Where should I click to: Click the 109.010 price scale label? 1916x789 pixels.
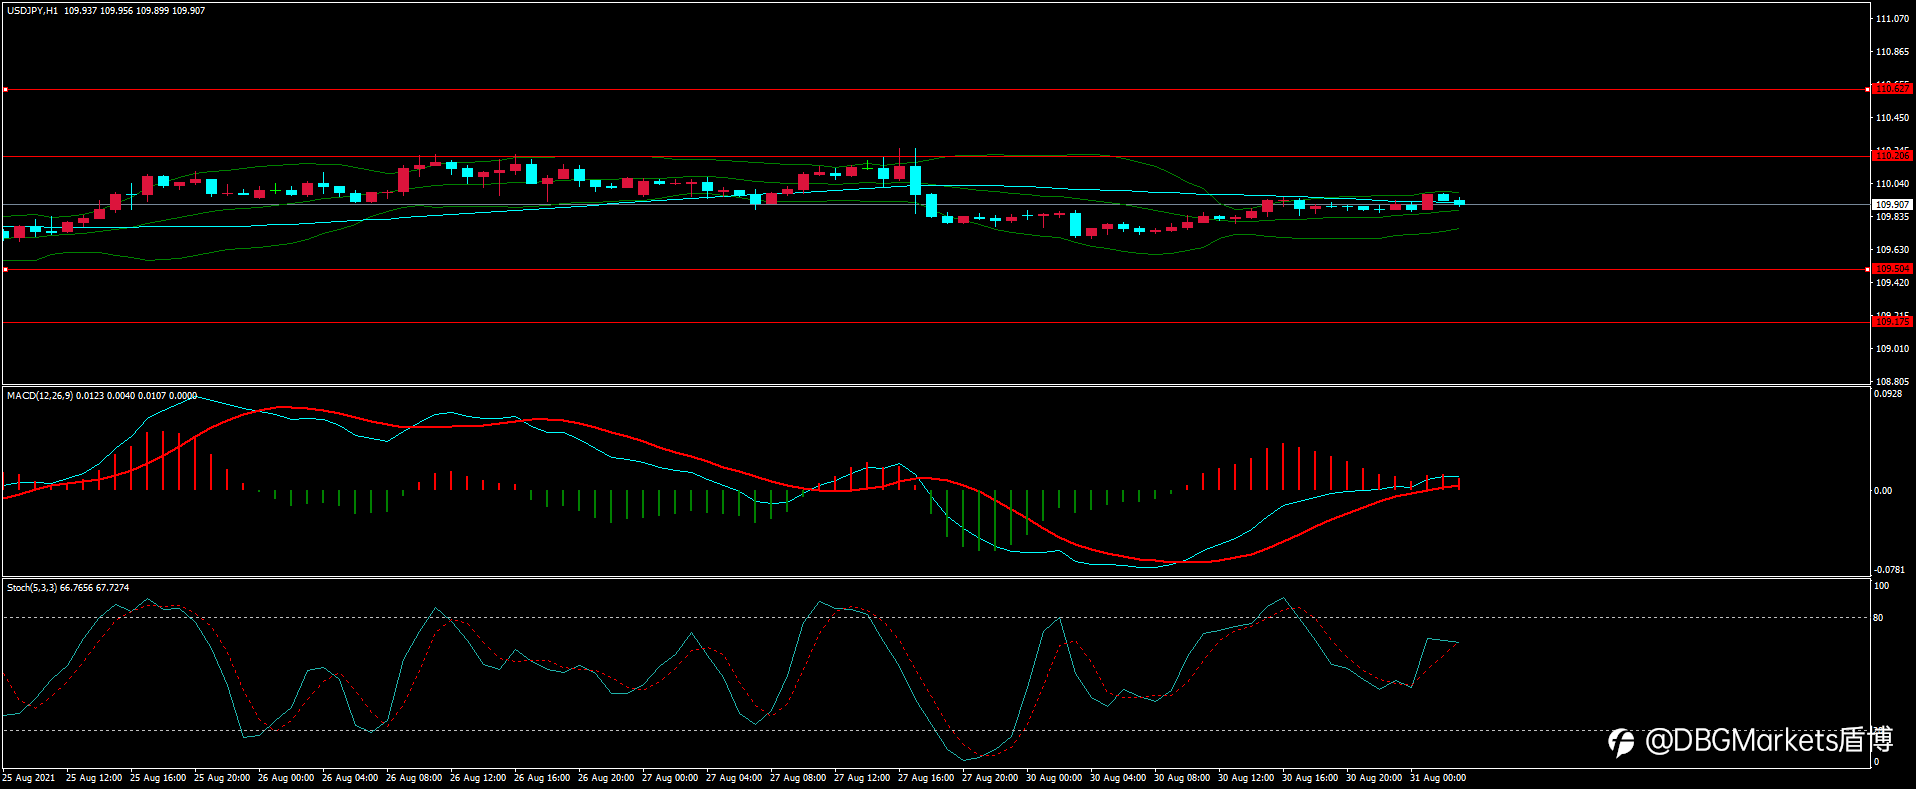coord(1892,349)
